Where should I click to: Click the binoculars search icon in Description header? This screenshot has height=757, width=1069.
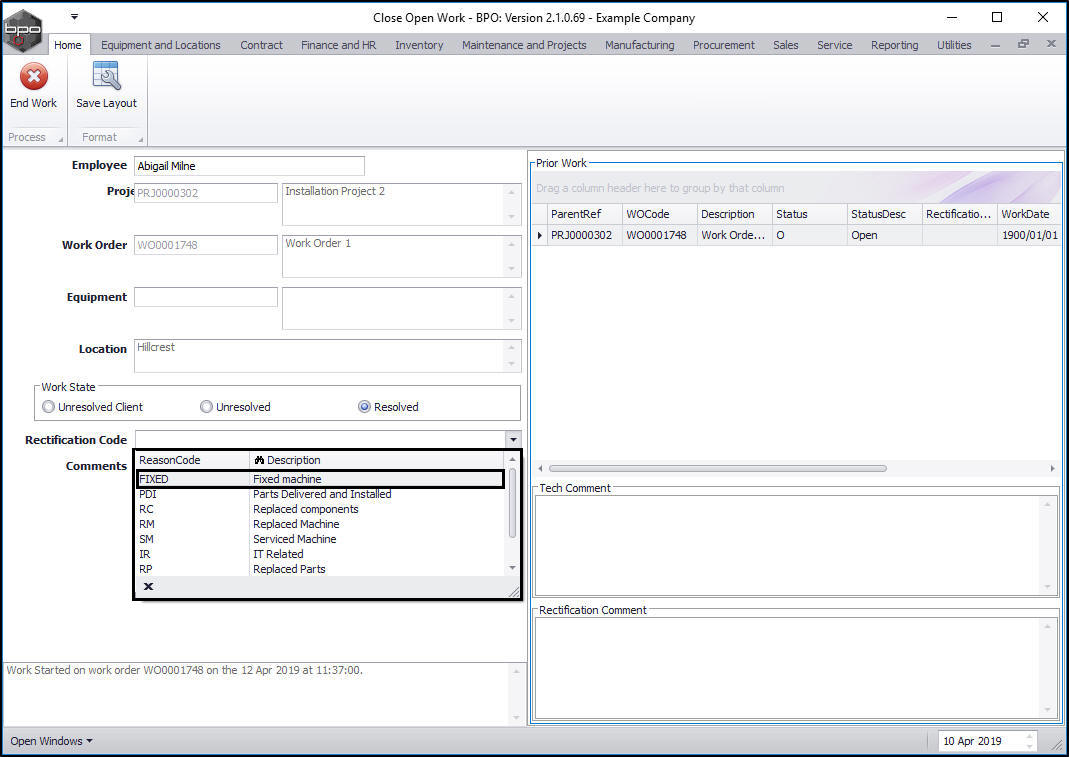pos(259,460)
